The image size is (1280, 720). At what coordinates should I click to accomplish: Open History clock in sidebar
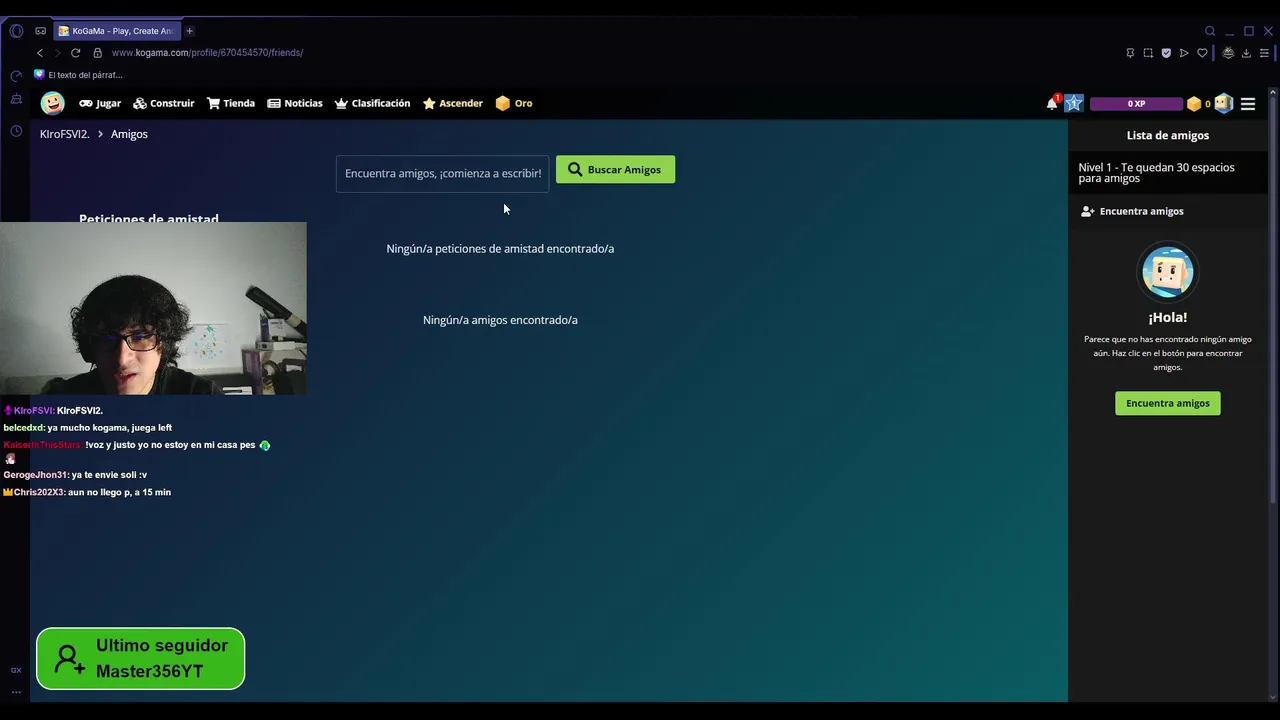click(16, 131)
